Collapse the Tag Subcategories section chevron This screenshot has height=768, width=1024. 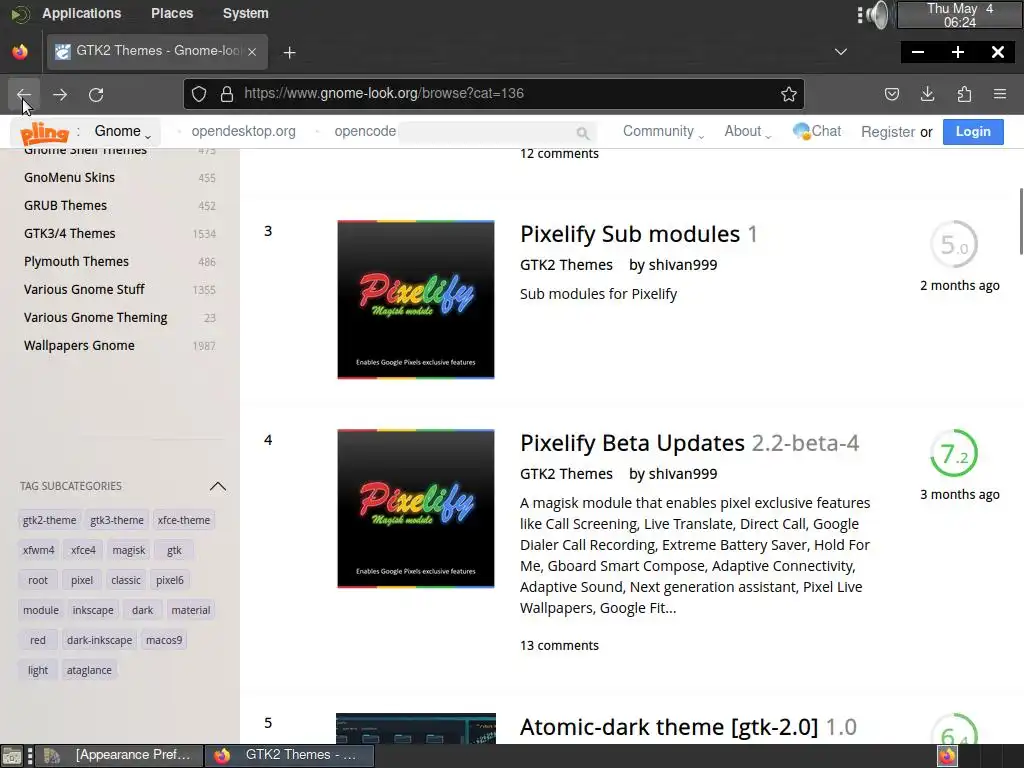217,486
